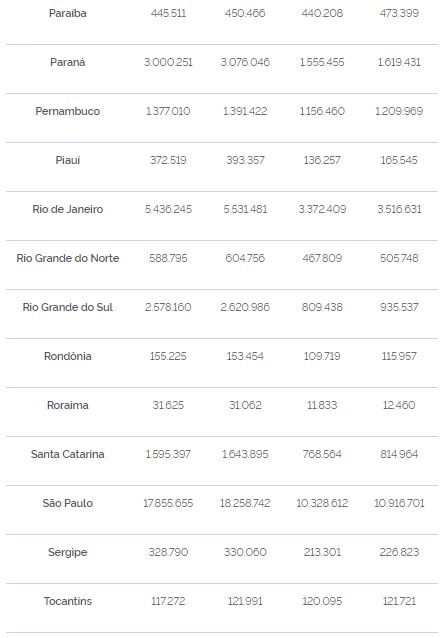Click the Rondônia row label
This screenshot has height=638, width=447.
(68, 356)
